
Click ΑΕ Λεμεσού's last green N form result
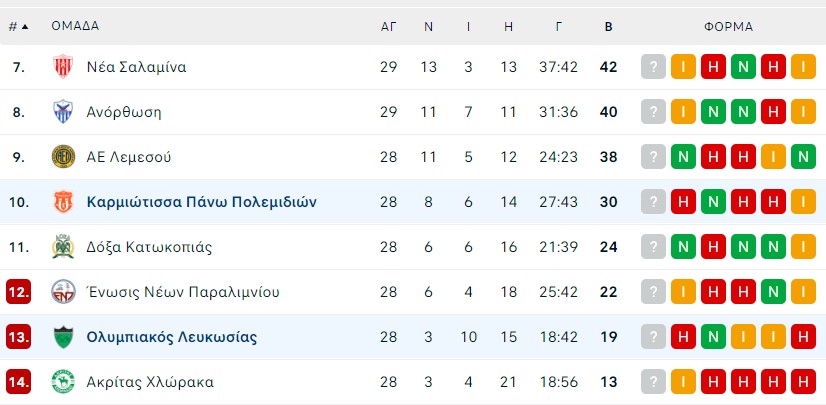coord(803,157)
